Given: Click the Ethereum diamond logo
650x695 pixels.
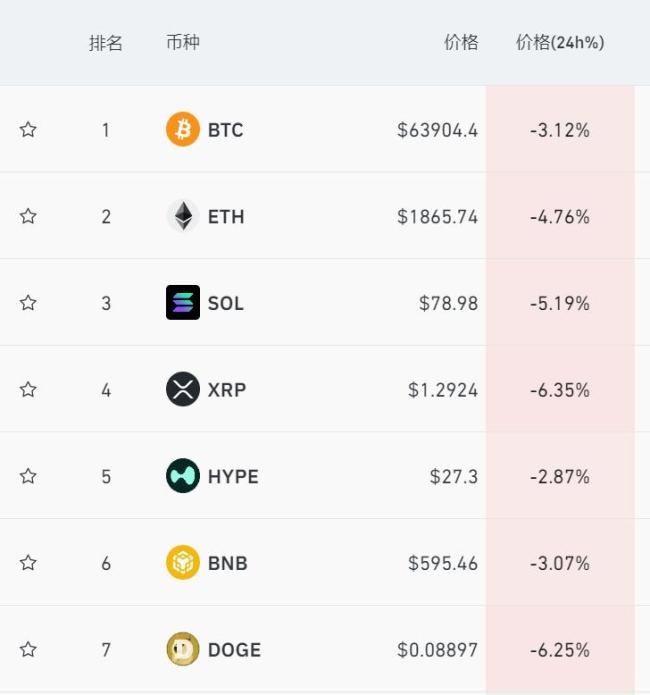Looking at the screenshot, I should 183,216.
